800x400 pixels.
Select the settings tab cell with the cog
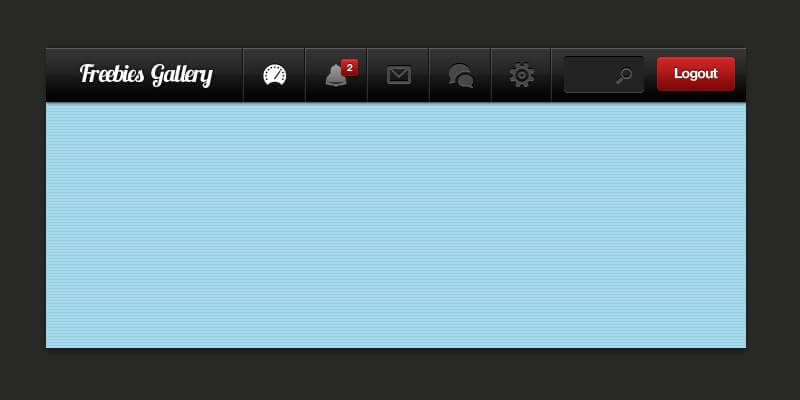click(521, 76)
